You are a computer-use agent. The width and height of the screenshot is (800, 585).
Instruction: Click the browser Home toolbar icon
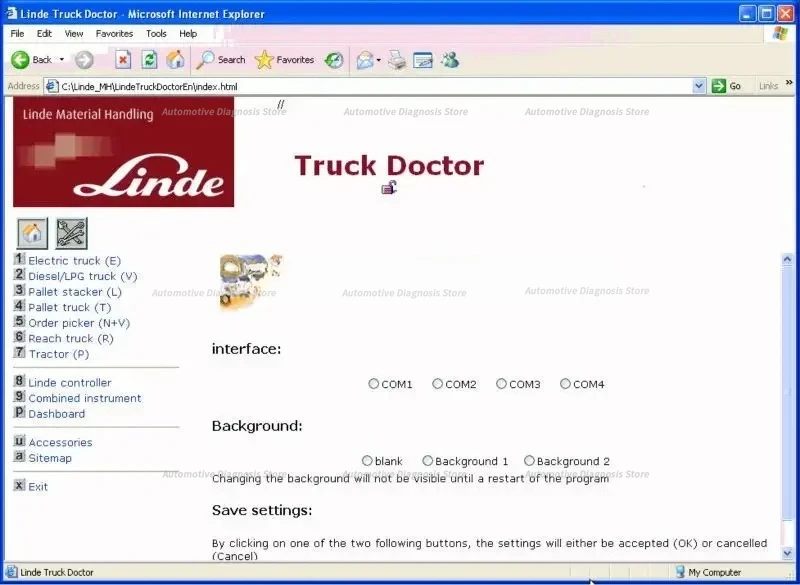(175, 60)
